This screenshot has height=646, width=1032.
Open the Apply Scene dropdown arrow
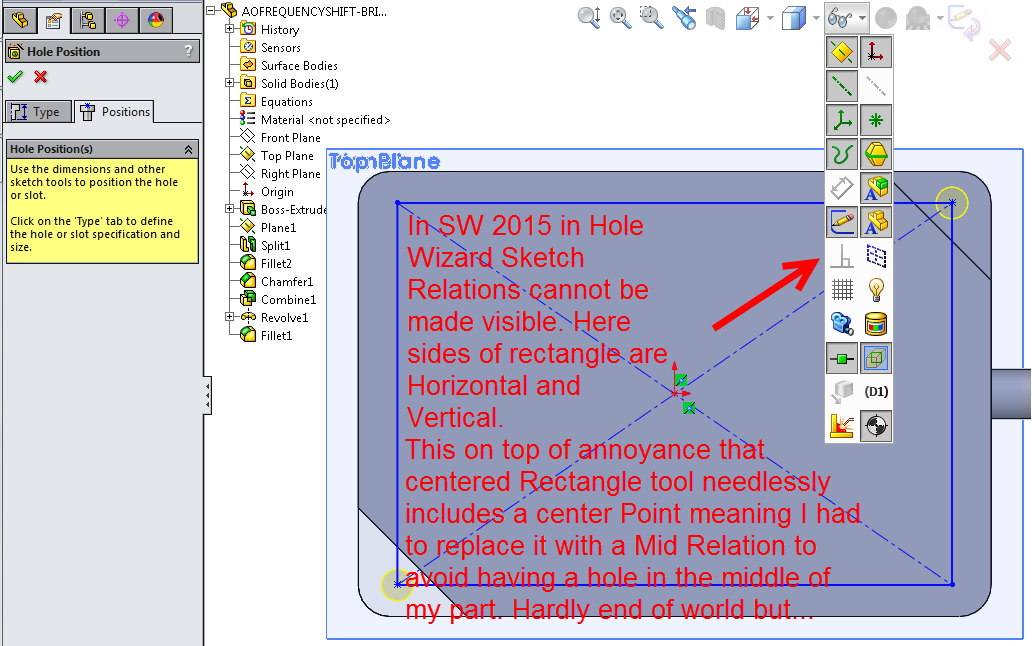pyautogui.click(x=940, y=18)
